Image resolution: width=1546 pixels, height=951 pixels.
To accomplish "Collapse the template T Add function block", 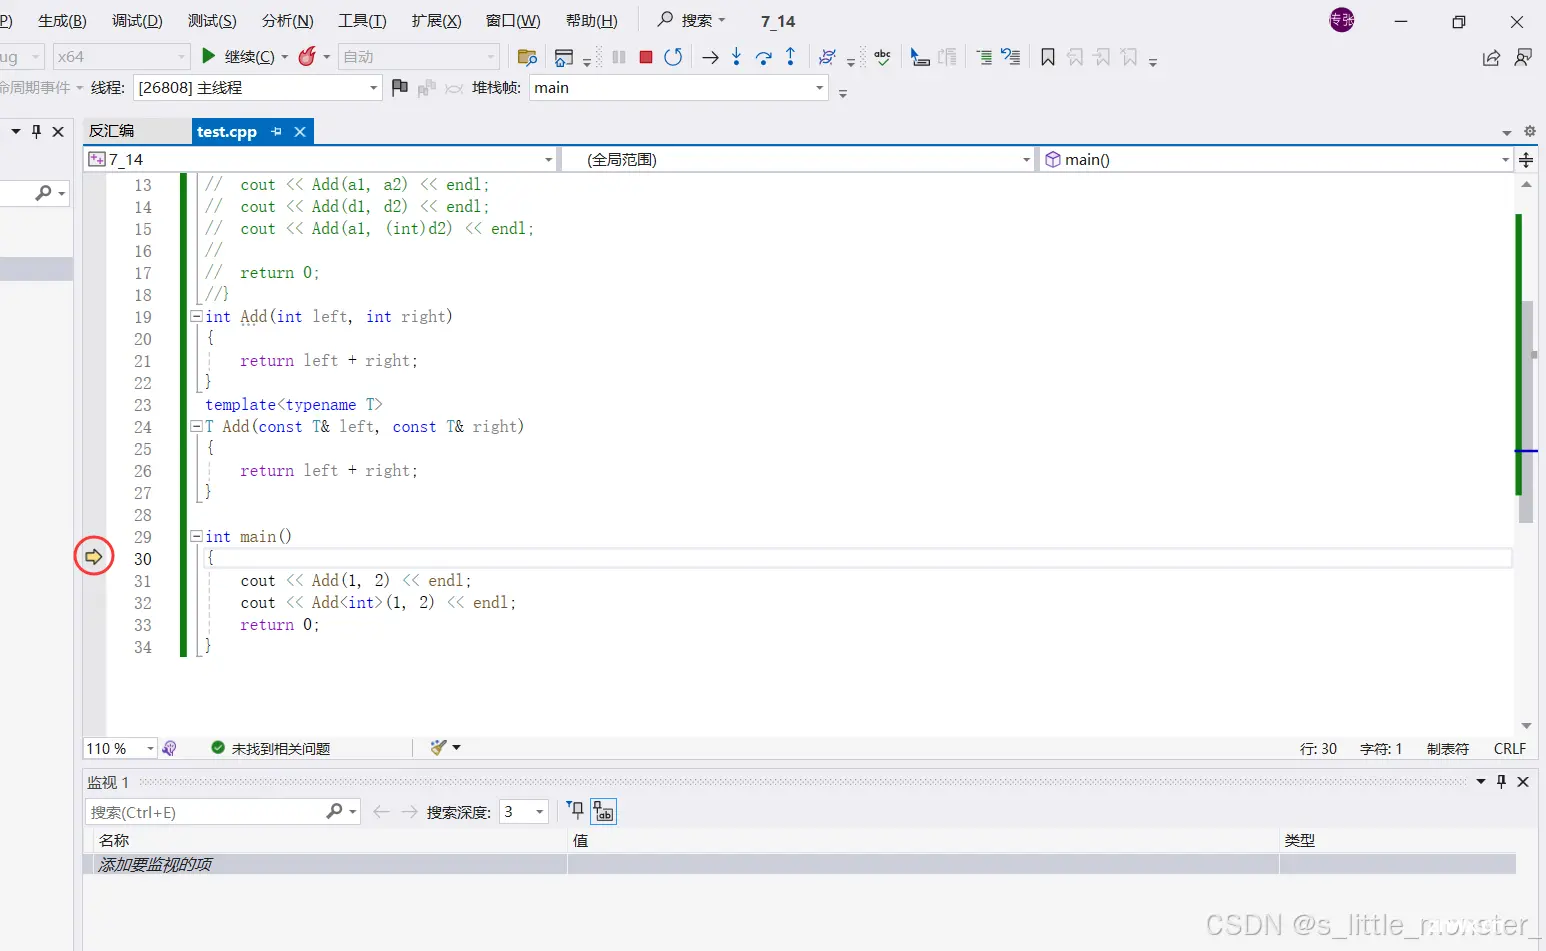I will coord(196,426).
